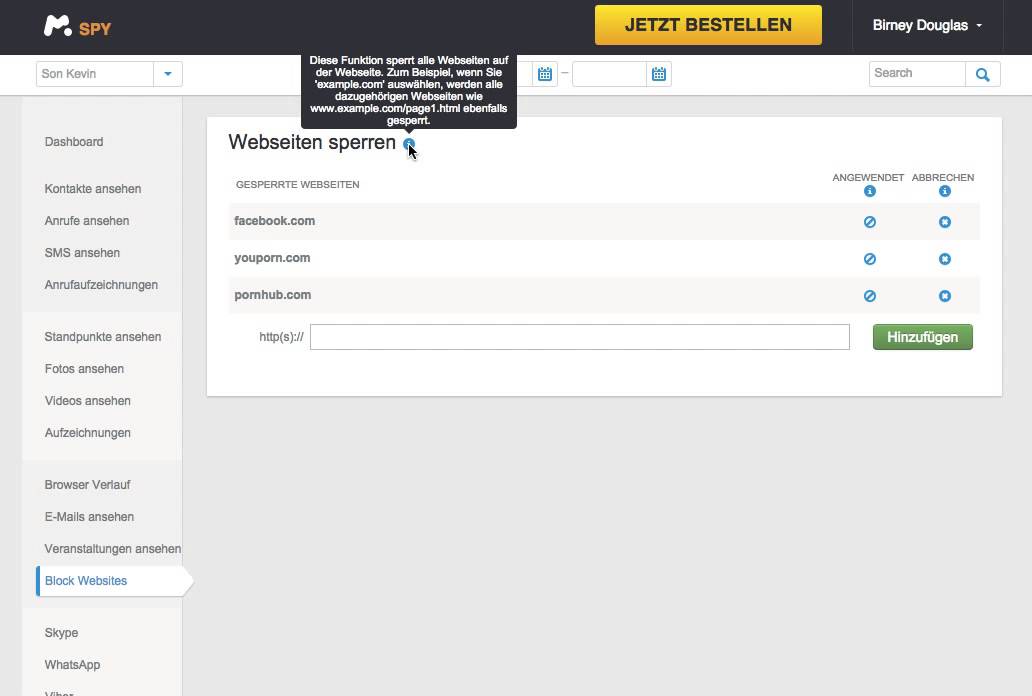Screen dimensions: 1032x696
Task: Click the ANGEWENDET column header
Action: [868, 177]
